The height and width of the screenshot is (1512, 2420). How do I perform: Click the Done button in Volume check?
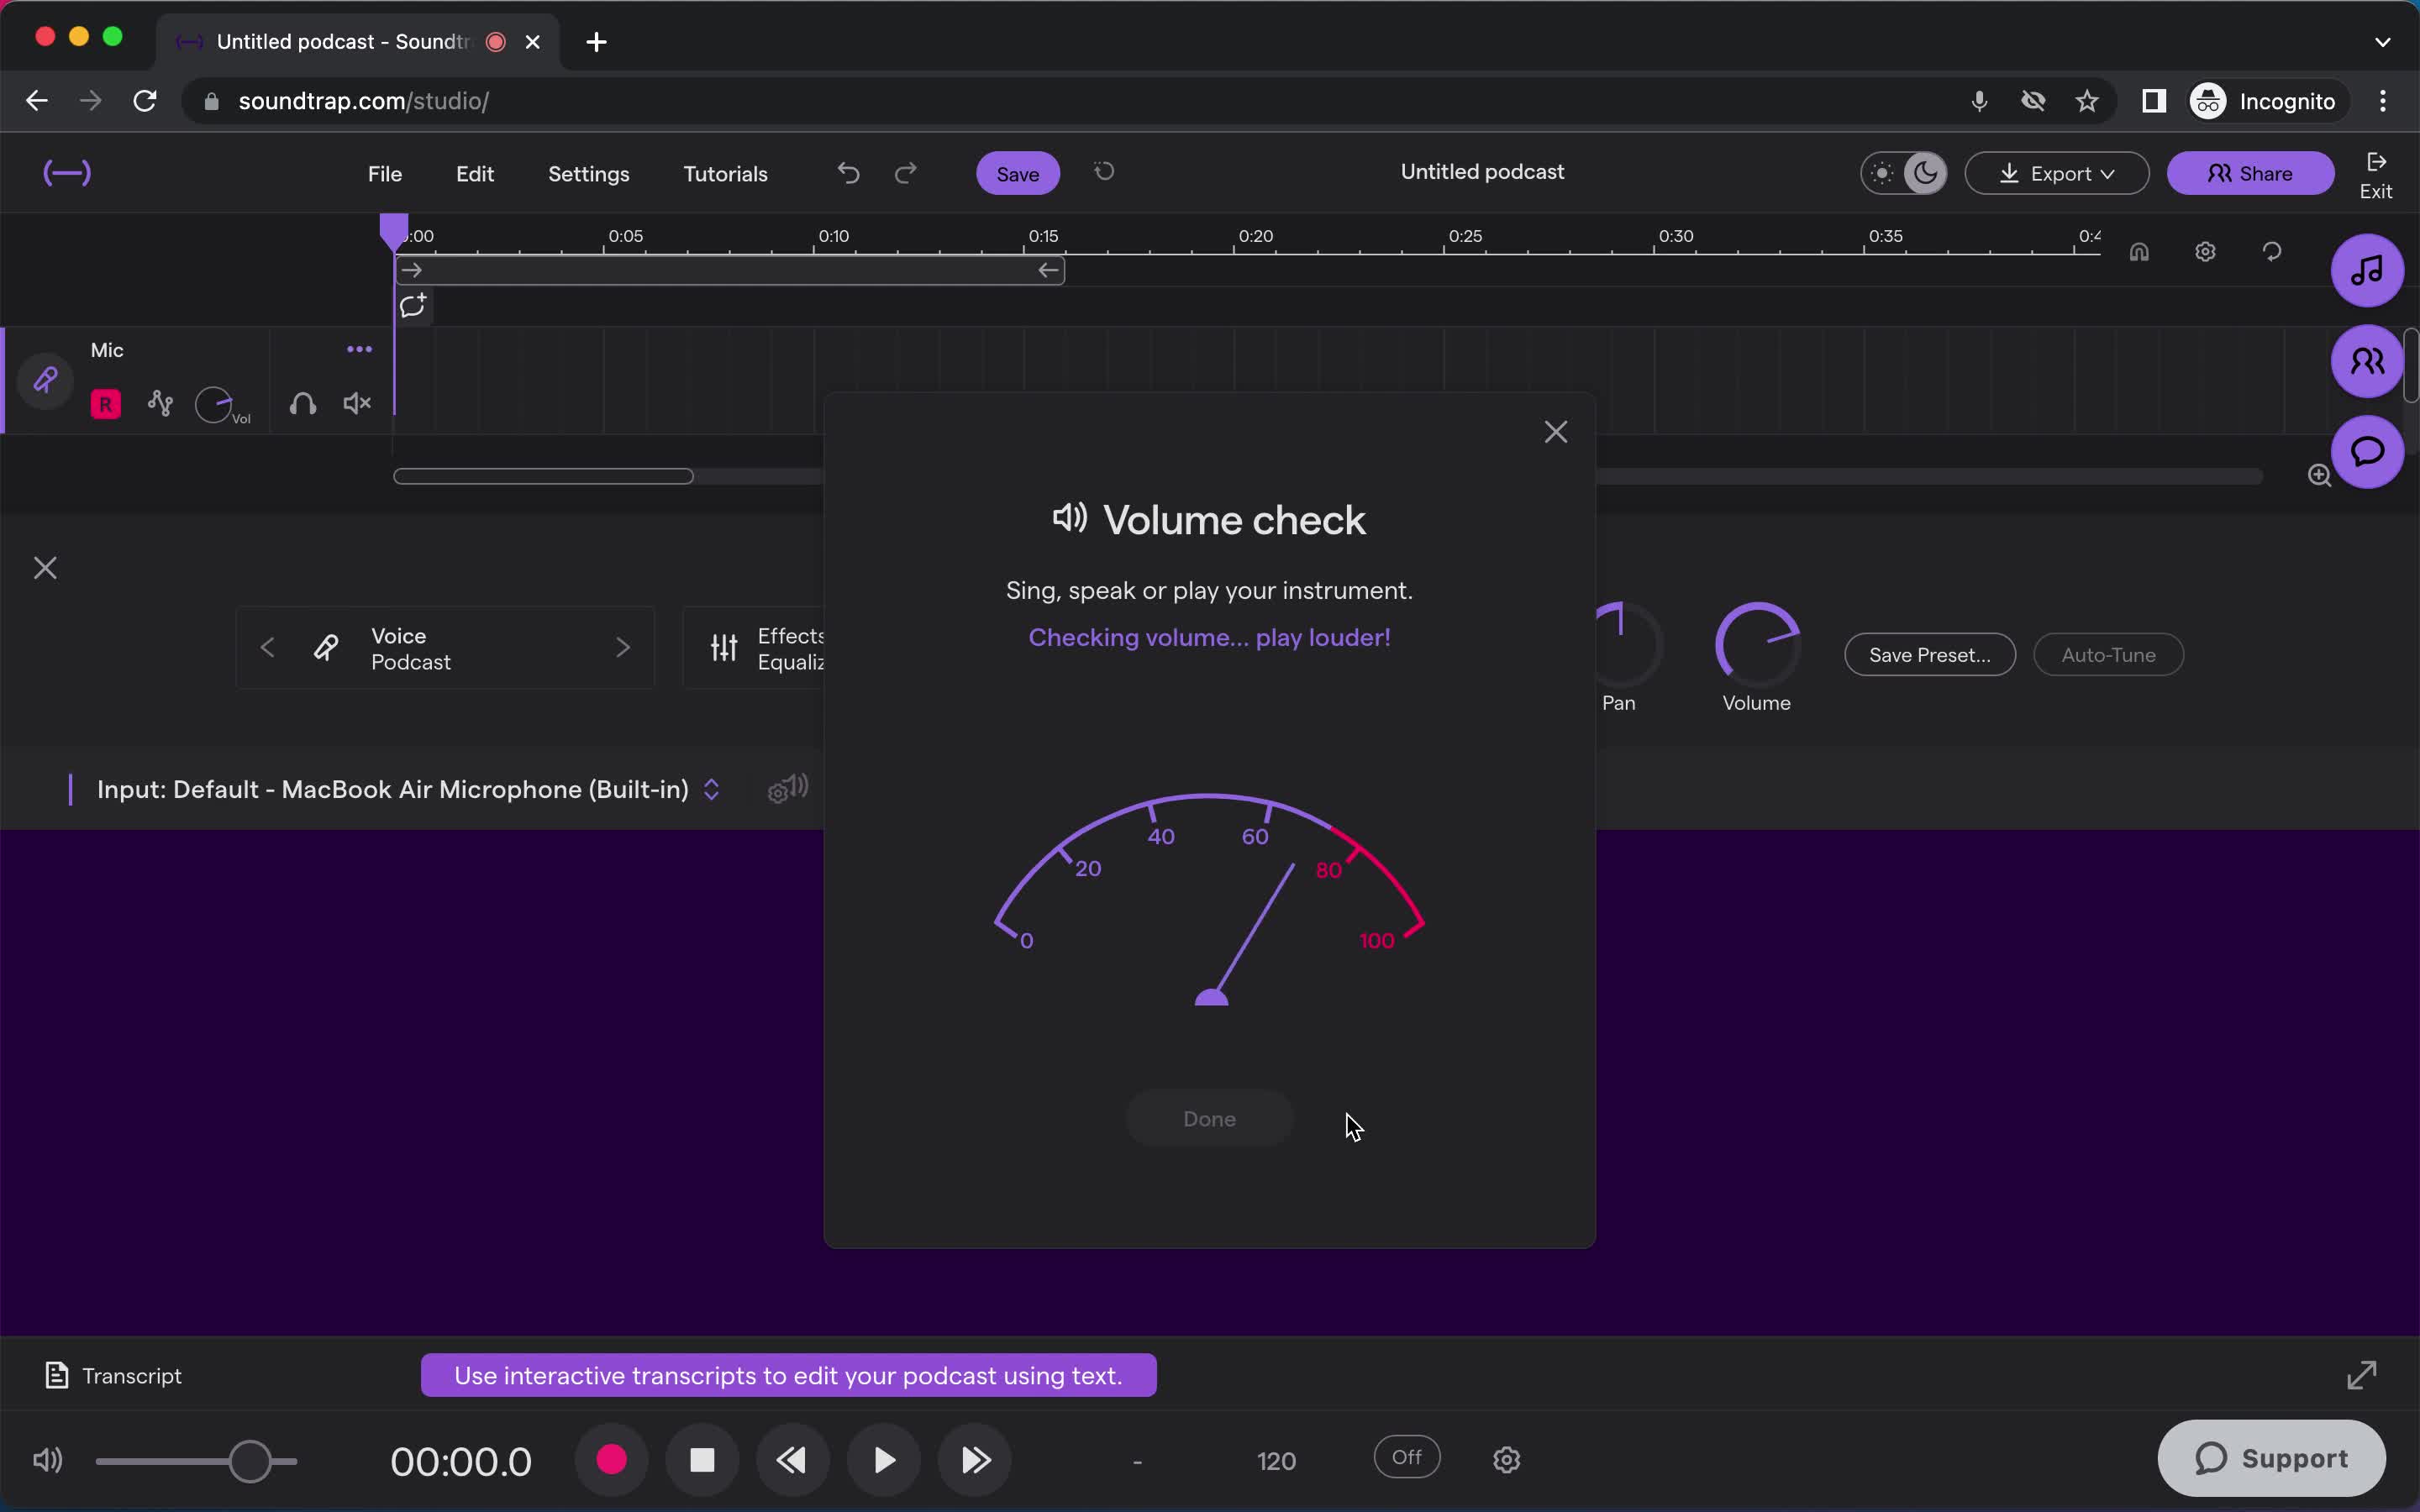click(1209, 1118)
